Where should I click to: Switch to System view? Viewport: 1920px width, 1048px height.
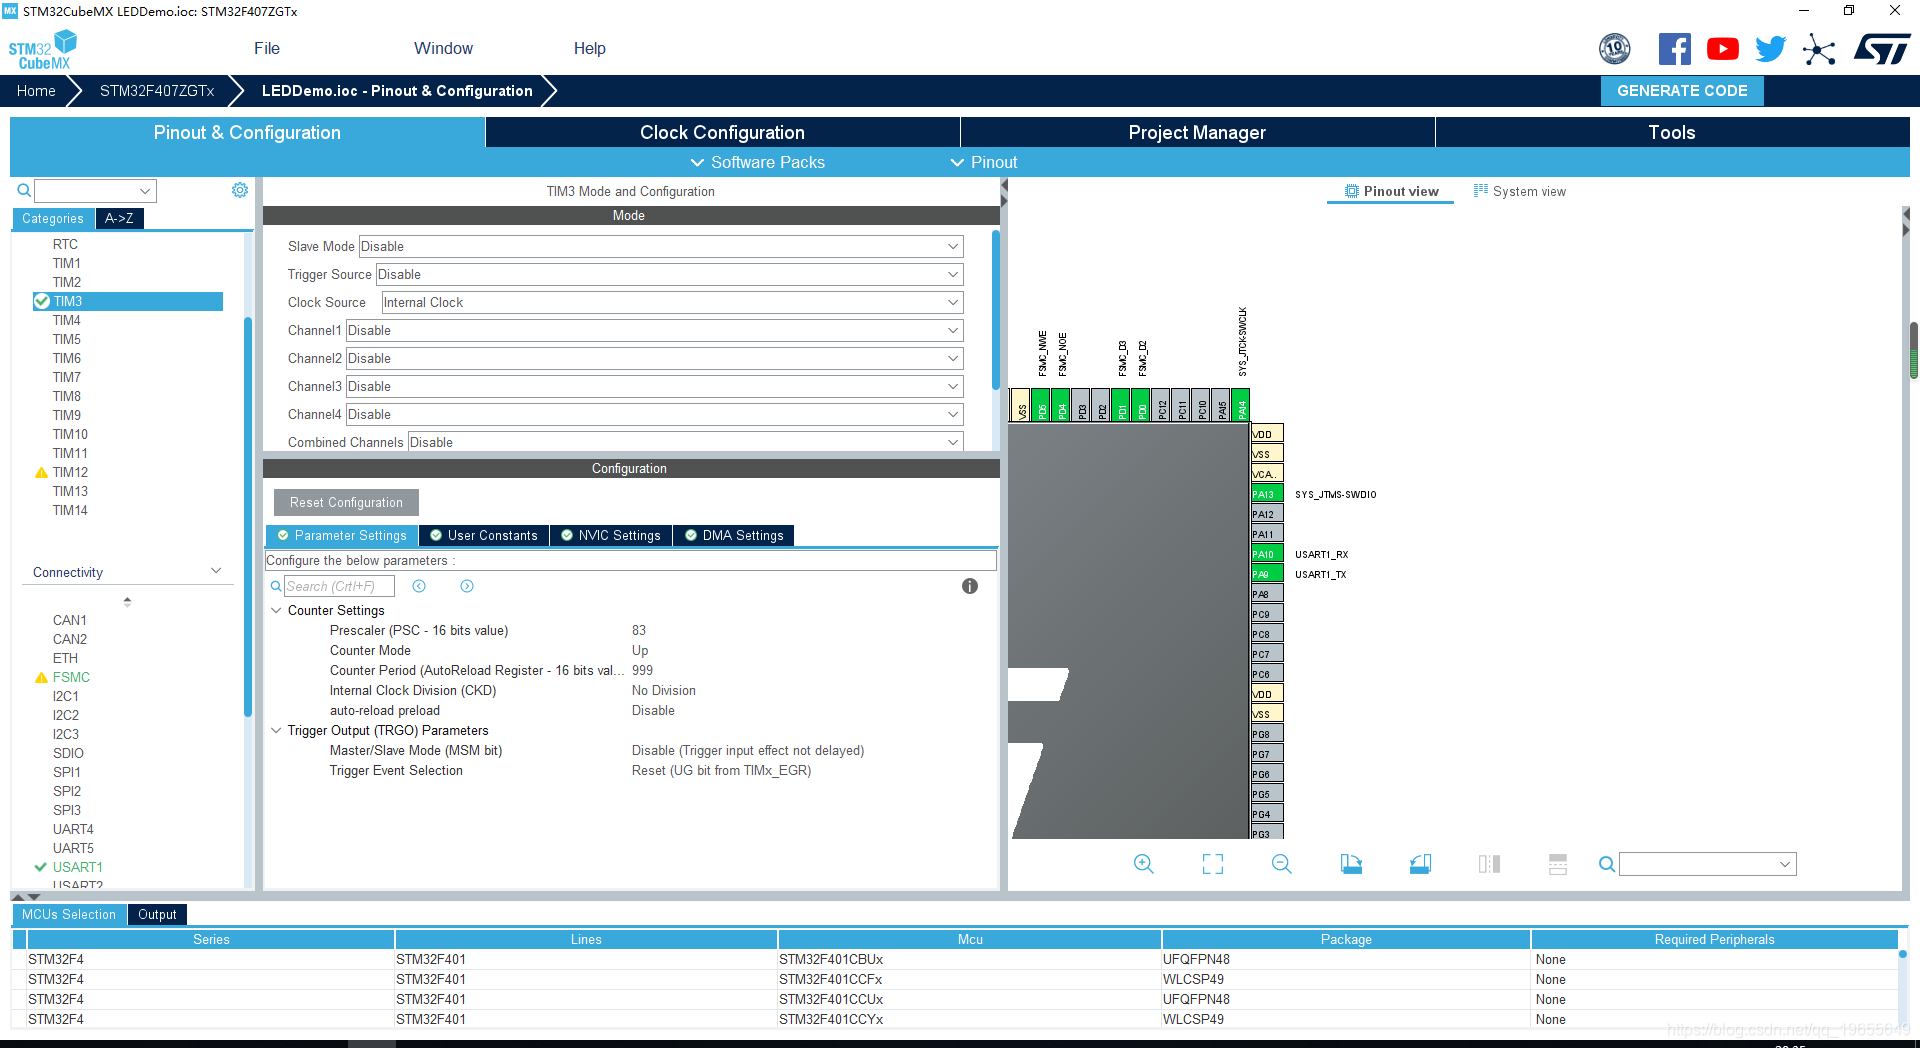[1520, 191]
